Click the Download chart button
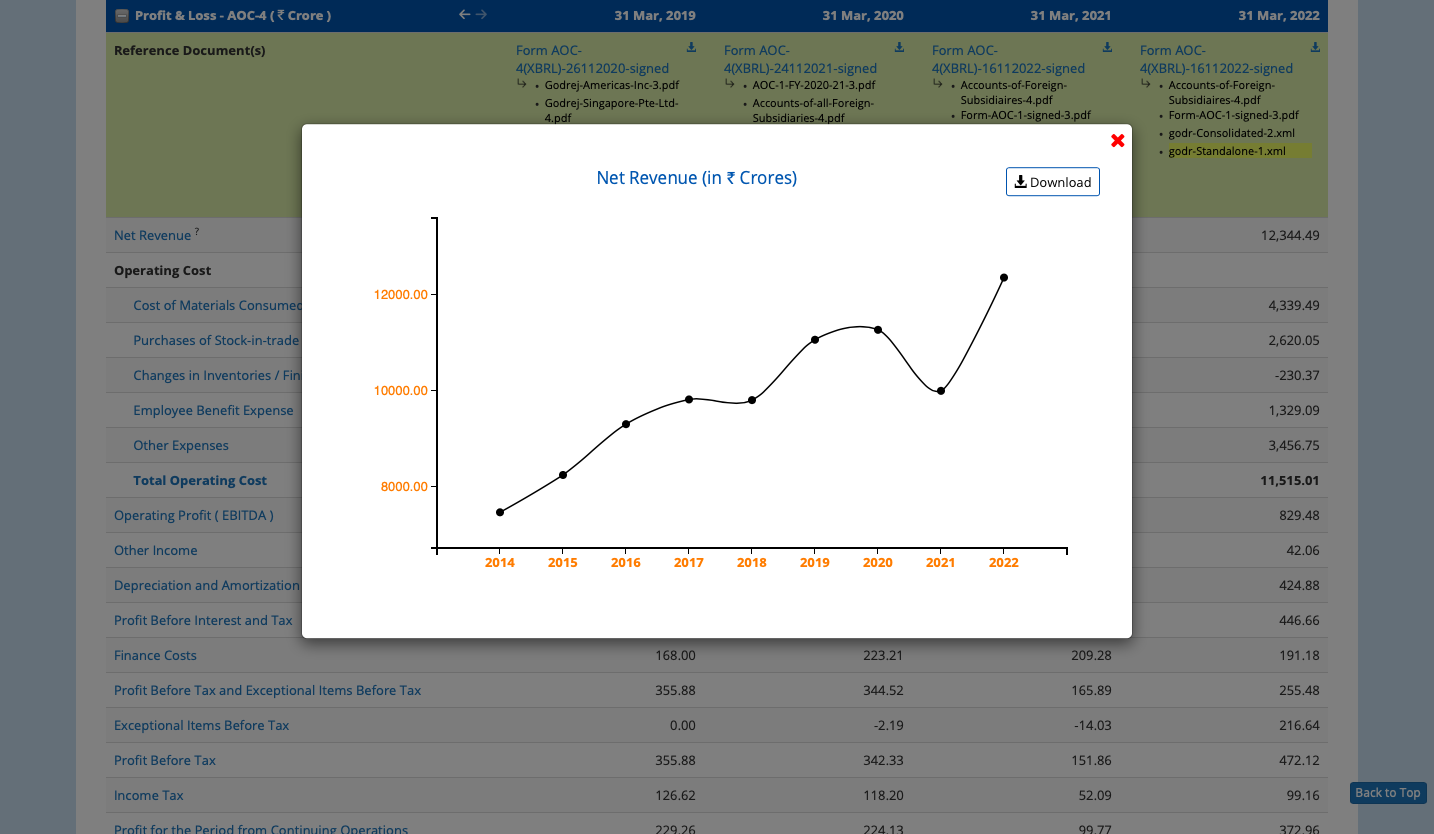 pos(1053,182)
